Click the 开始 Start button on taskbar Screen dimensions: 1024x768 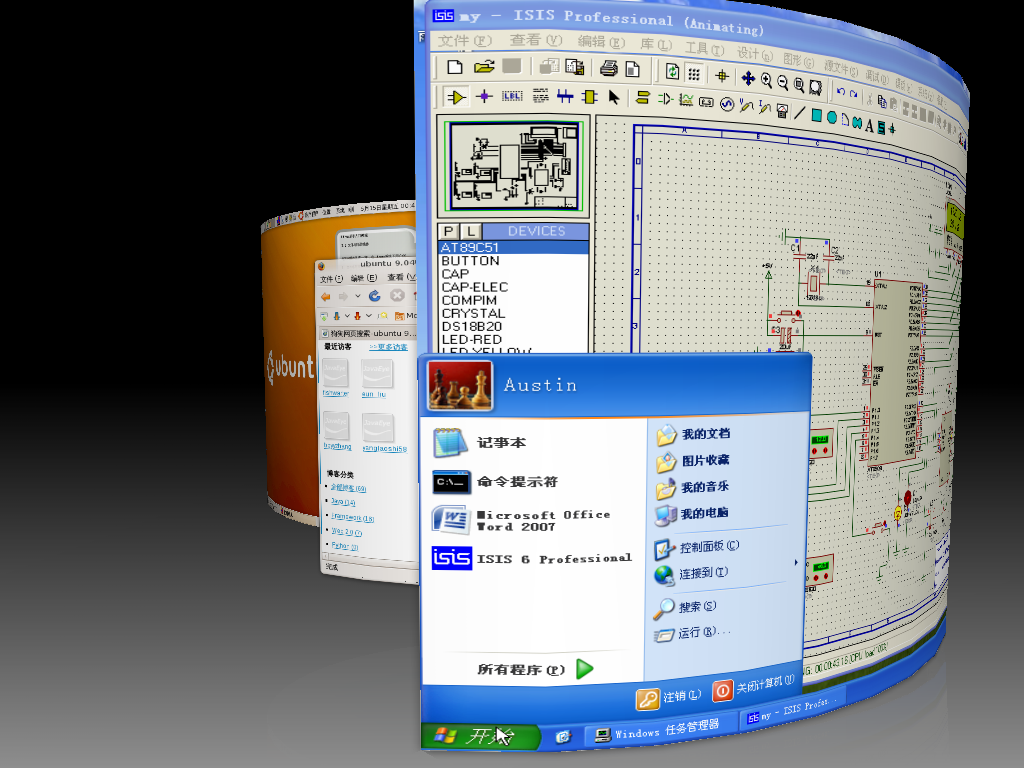point(481,737)
